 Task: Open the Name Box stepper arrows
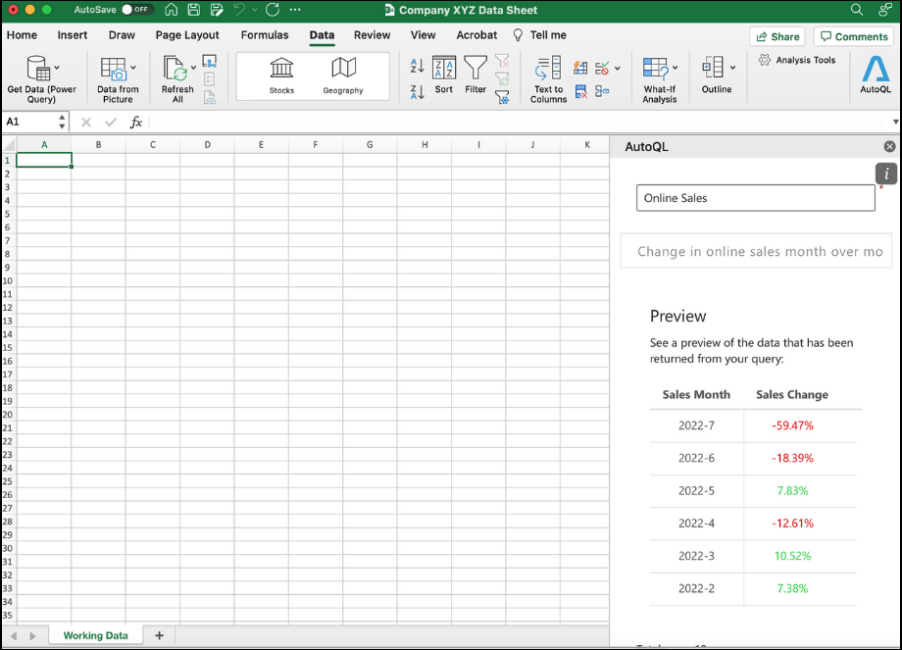(62, 122)
